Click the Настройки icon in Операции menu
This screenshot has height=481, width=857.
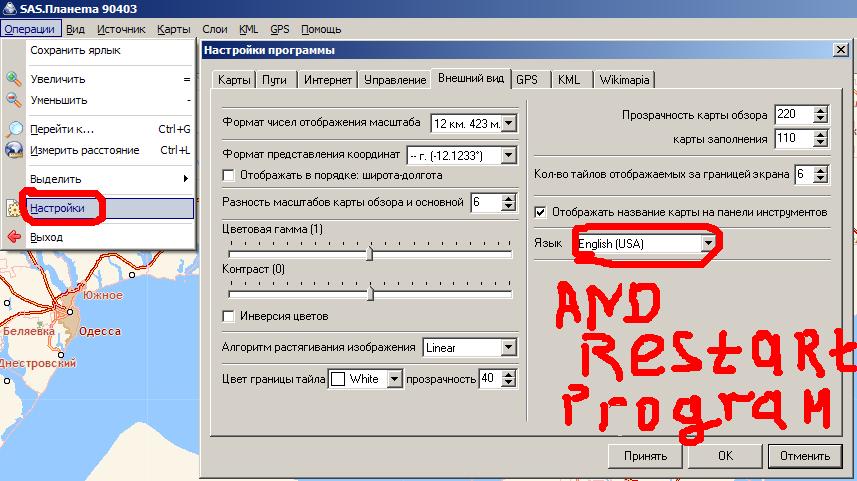14,209
